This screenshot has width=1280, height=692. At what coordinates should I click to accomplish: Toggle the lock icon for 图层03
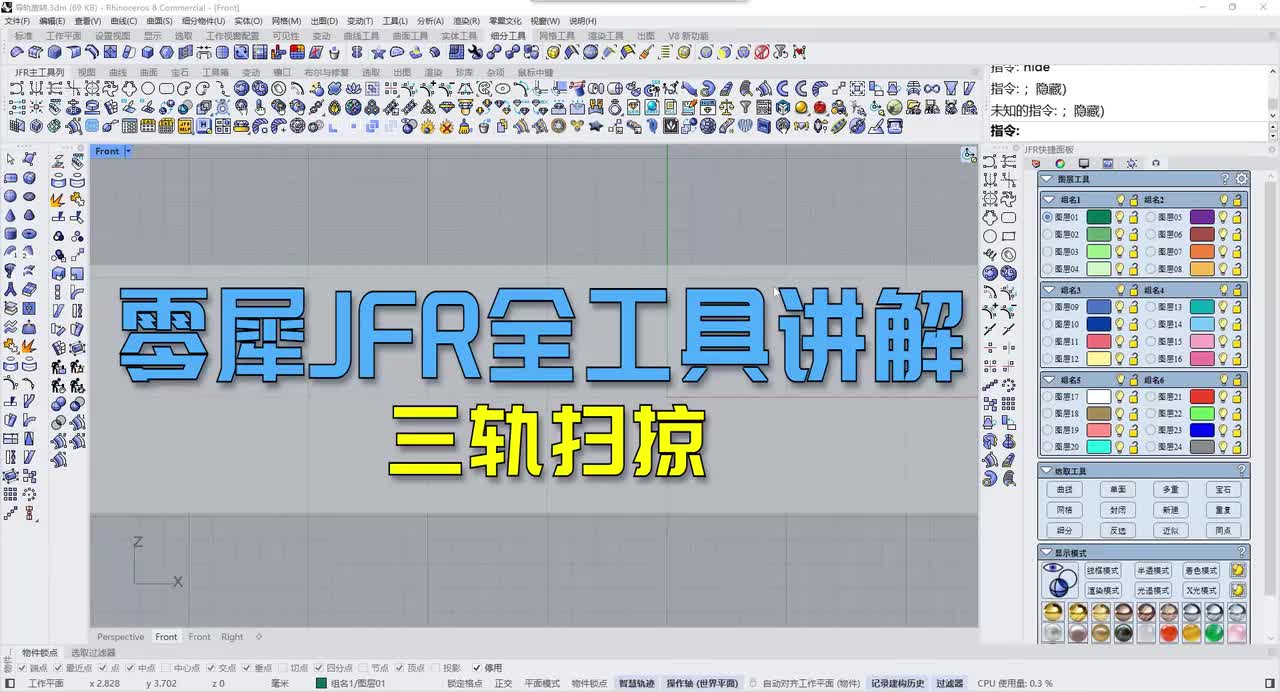point(1134,251)
